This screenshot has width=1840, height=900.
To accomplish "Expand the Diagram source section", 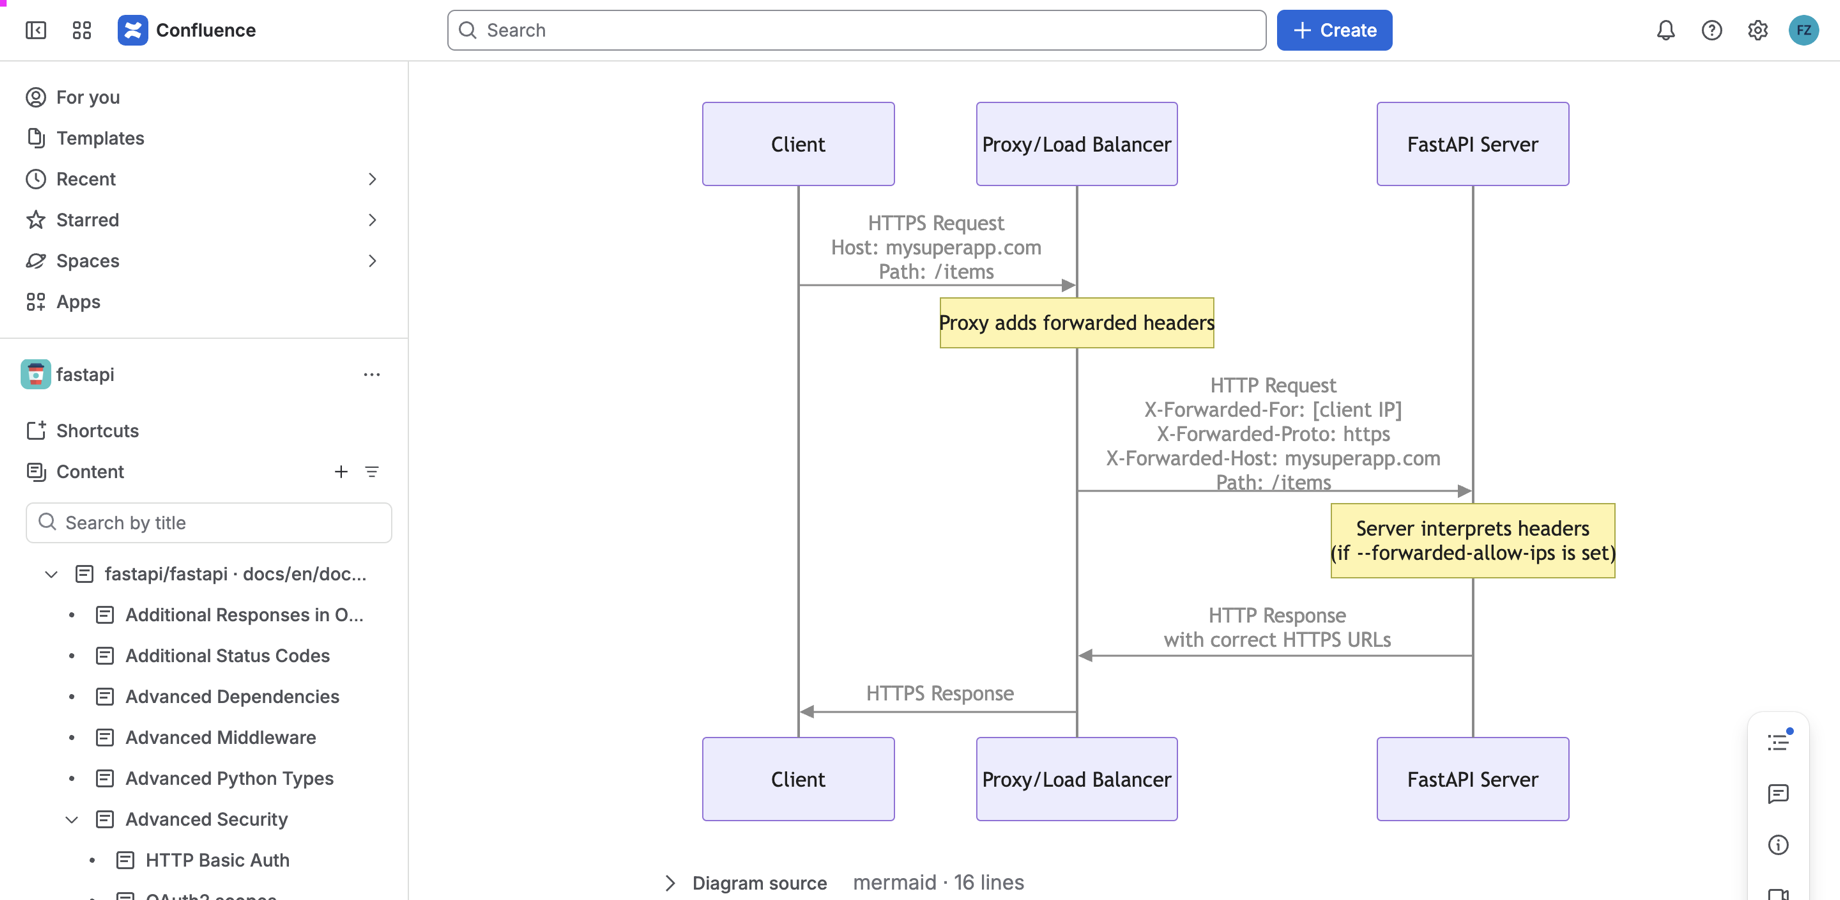I will (670, 883).
